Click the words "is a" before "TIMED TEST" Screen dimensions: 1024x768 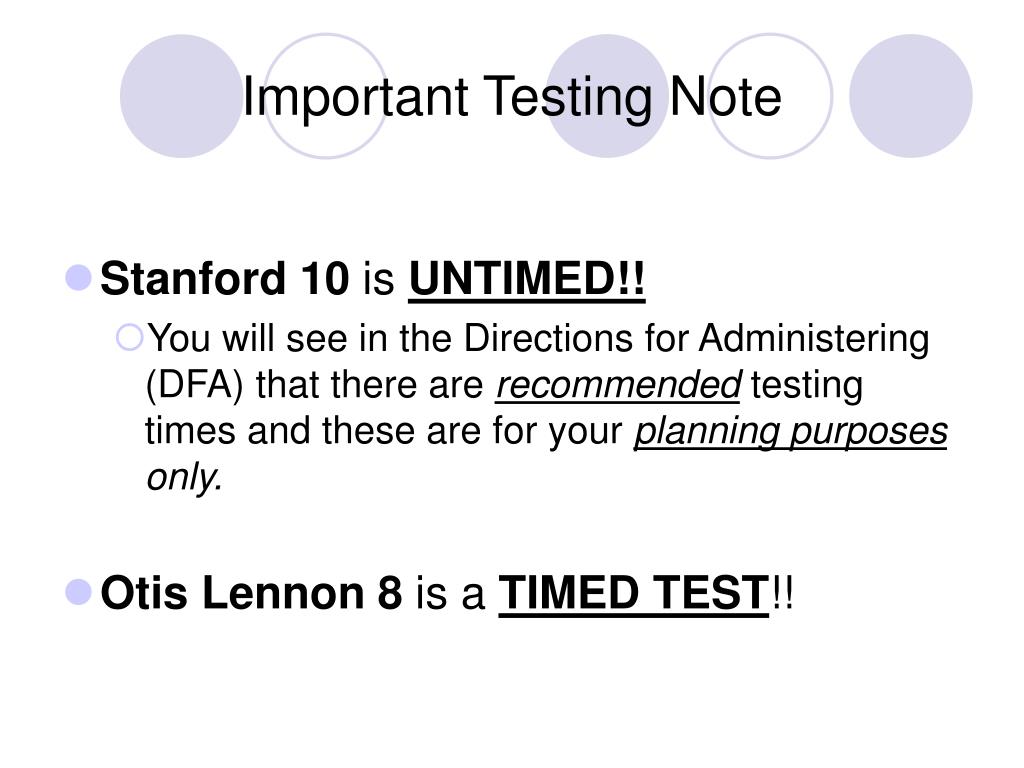click(x=450, y=594)
